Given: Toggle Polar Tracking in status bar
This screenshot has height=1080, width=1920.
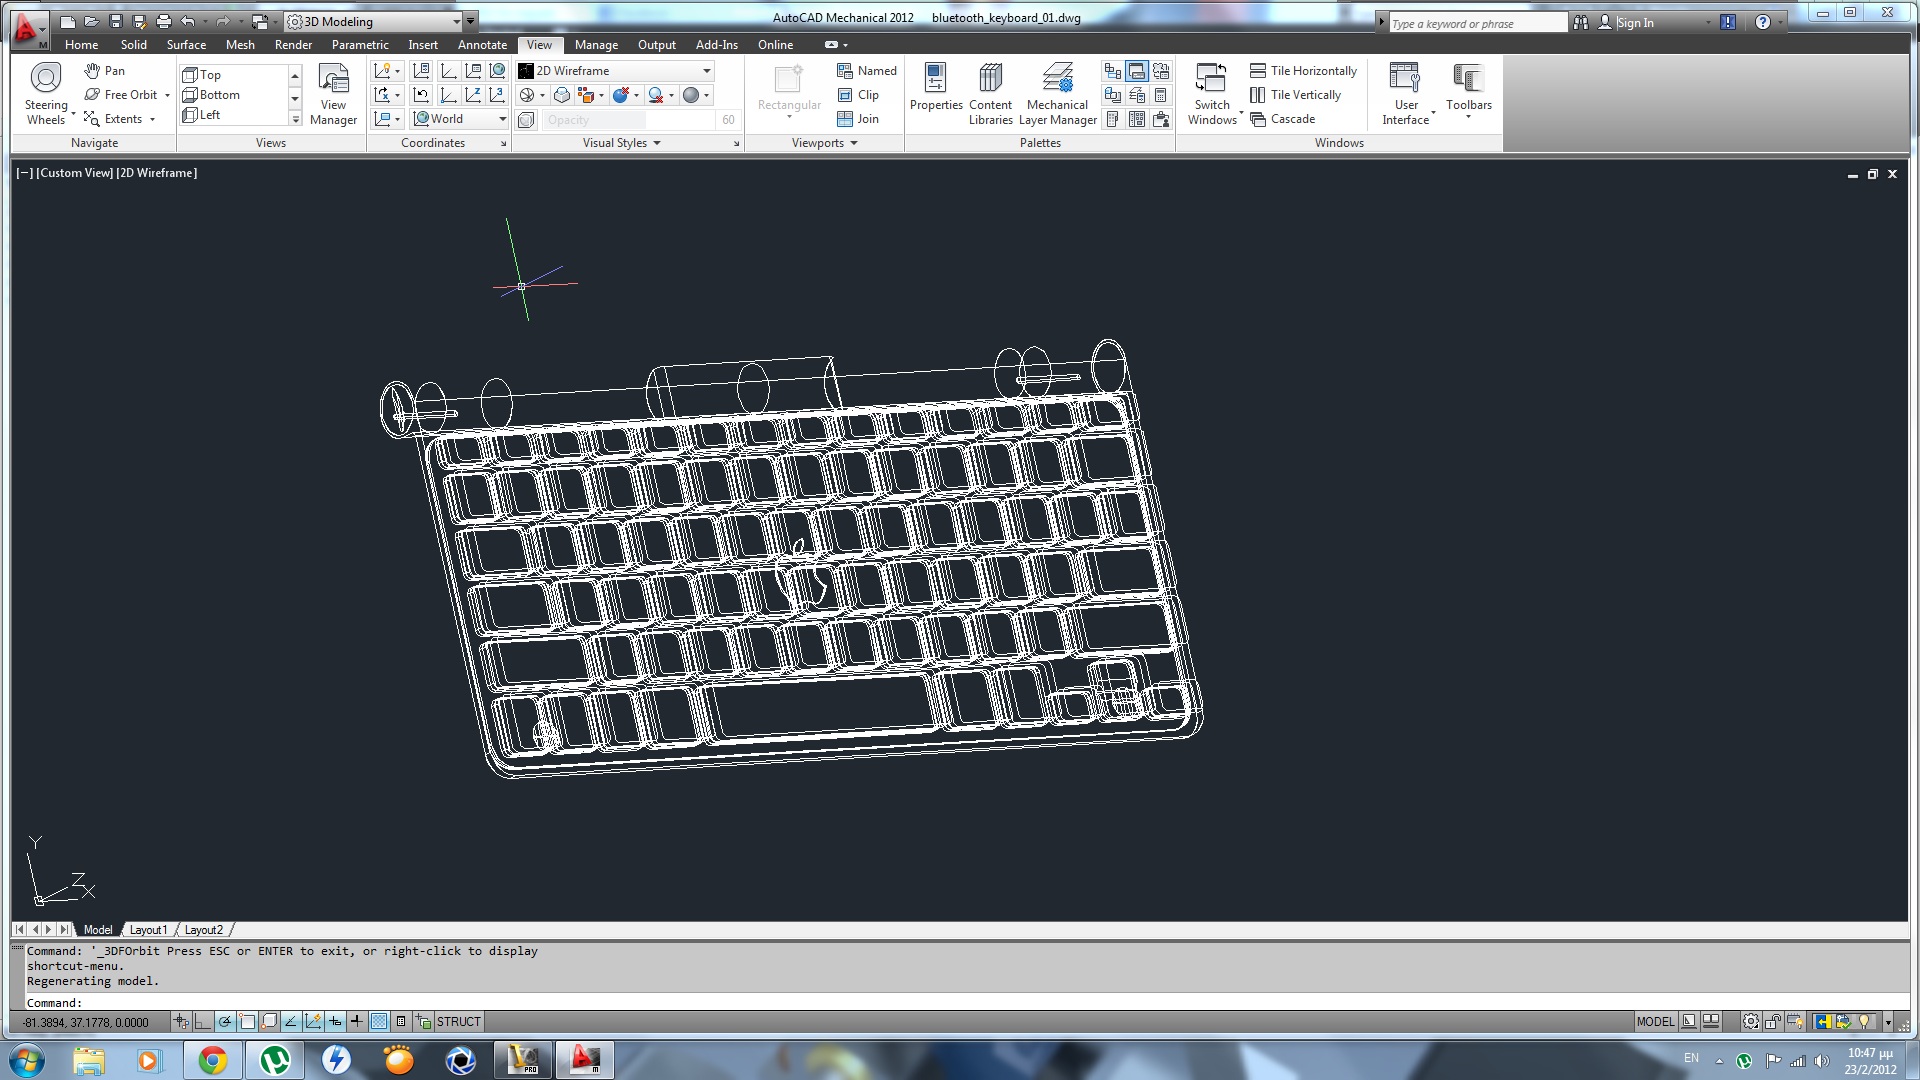Looking at the screenshot, I should click(x=225, y=1022).
